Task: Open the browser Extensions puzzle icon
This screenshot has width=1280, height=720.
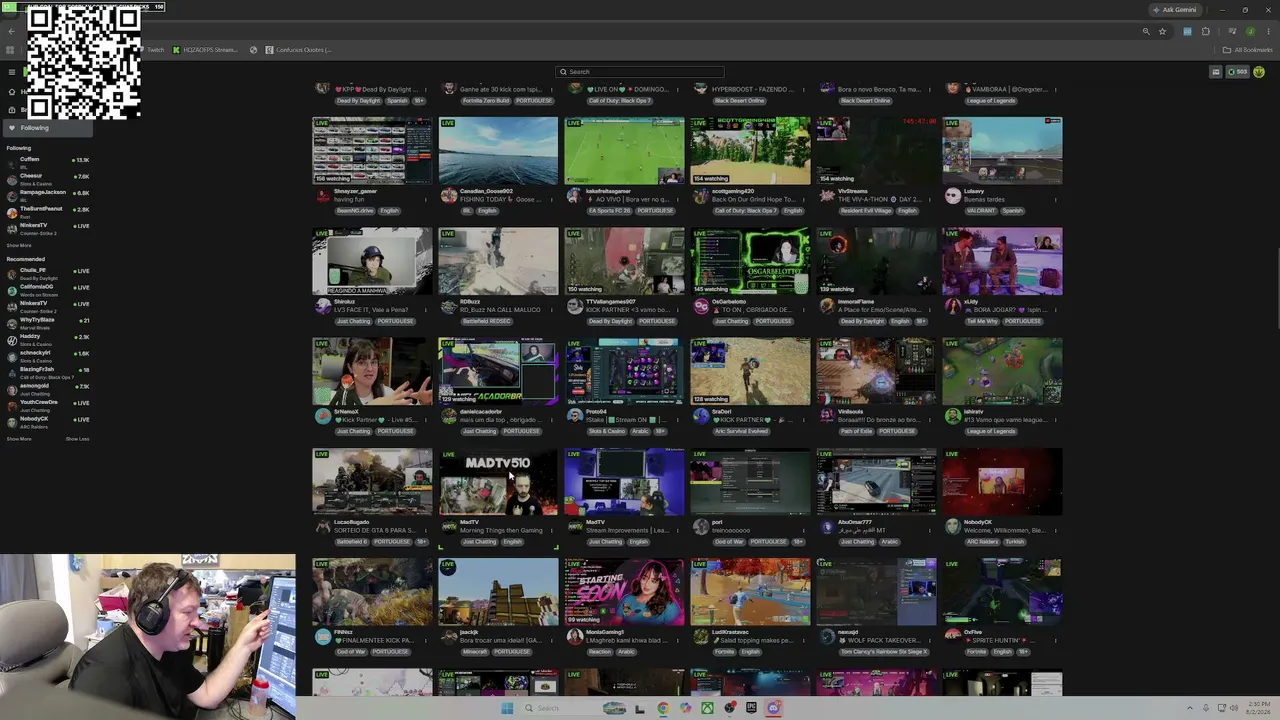Action: 1206,31
